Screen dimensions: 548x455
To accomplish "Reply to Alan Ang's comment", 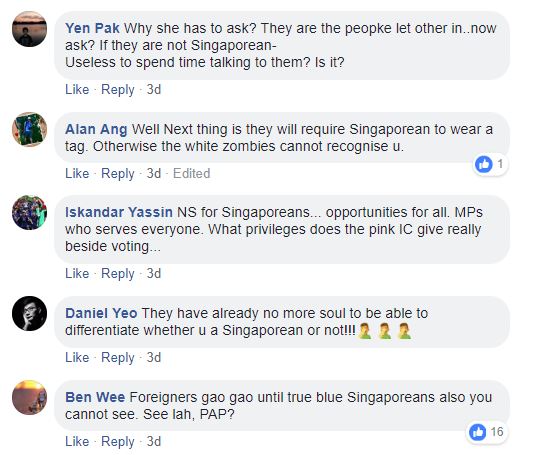I will tap(117, 173).
